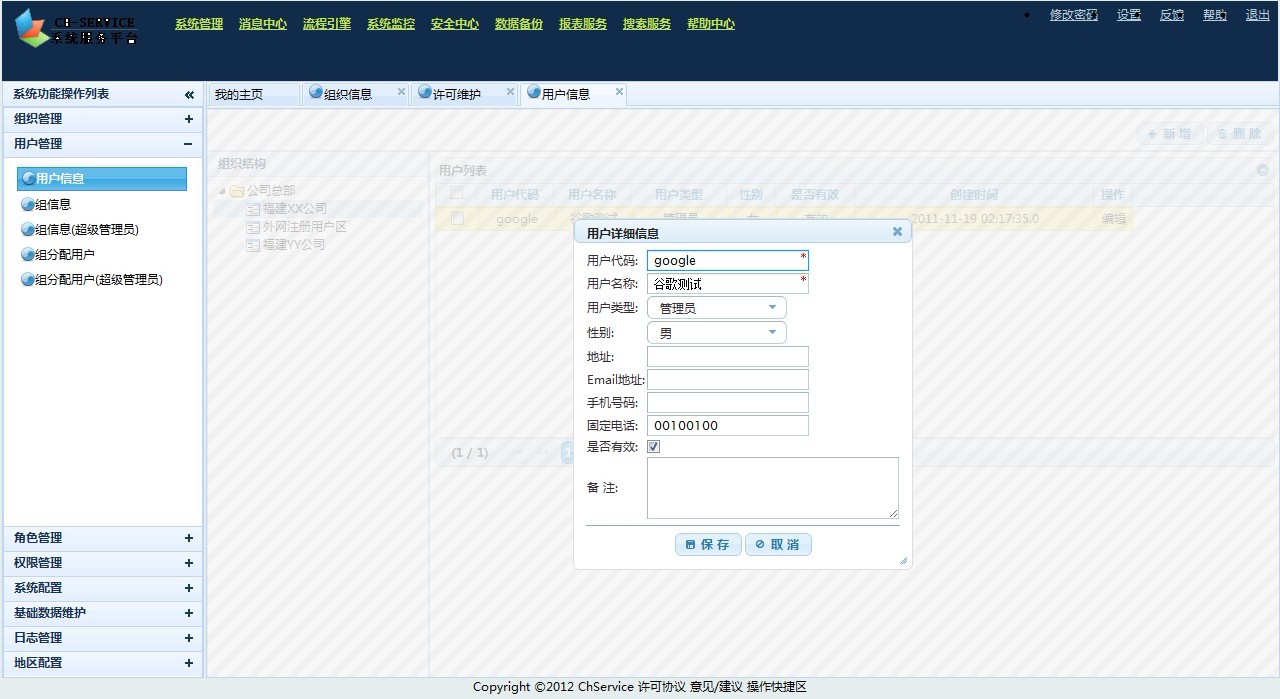This screenshot has width=1280, height=699.
Task: Select 福建XX公司 in the organization tree
Action: [x=295, y=209]
